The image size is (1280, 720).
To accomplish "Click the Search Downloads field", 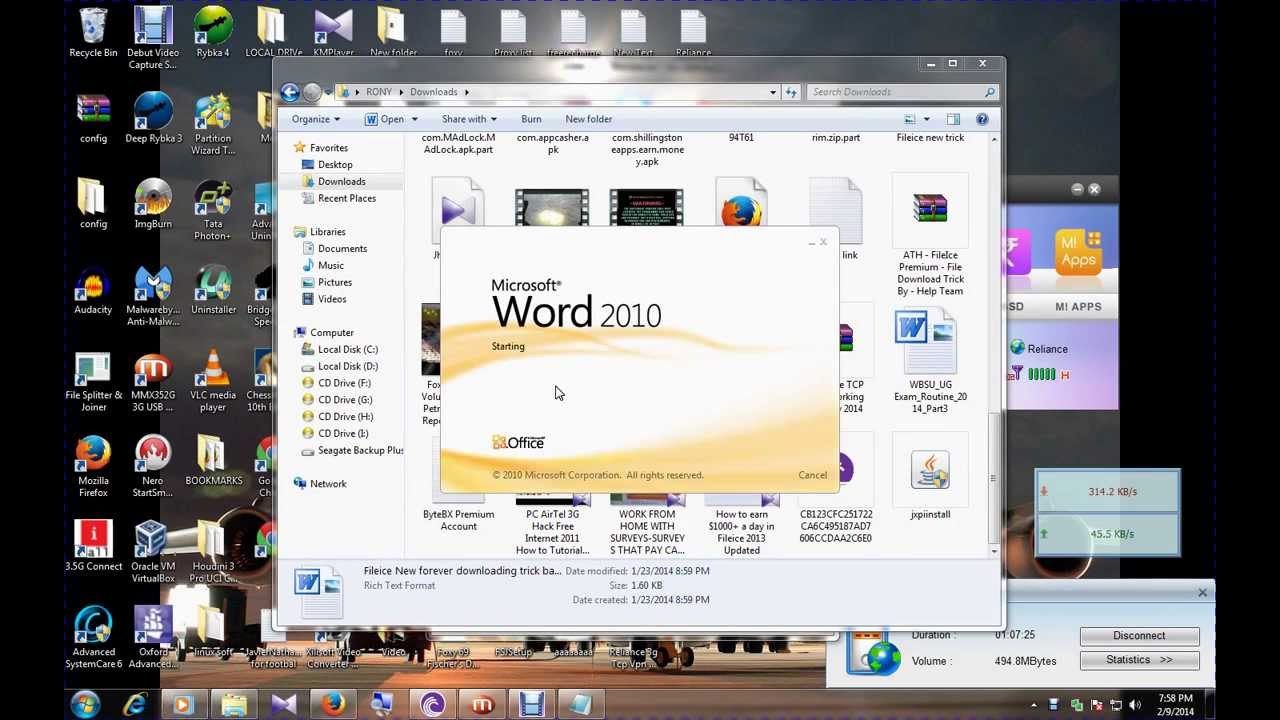I will click(x=903, y=92).
